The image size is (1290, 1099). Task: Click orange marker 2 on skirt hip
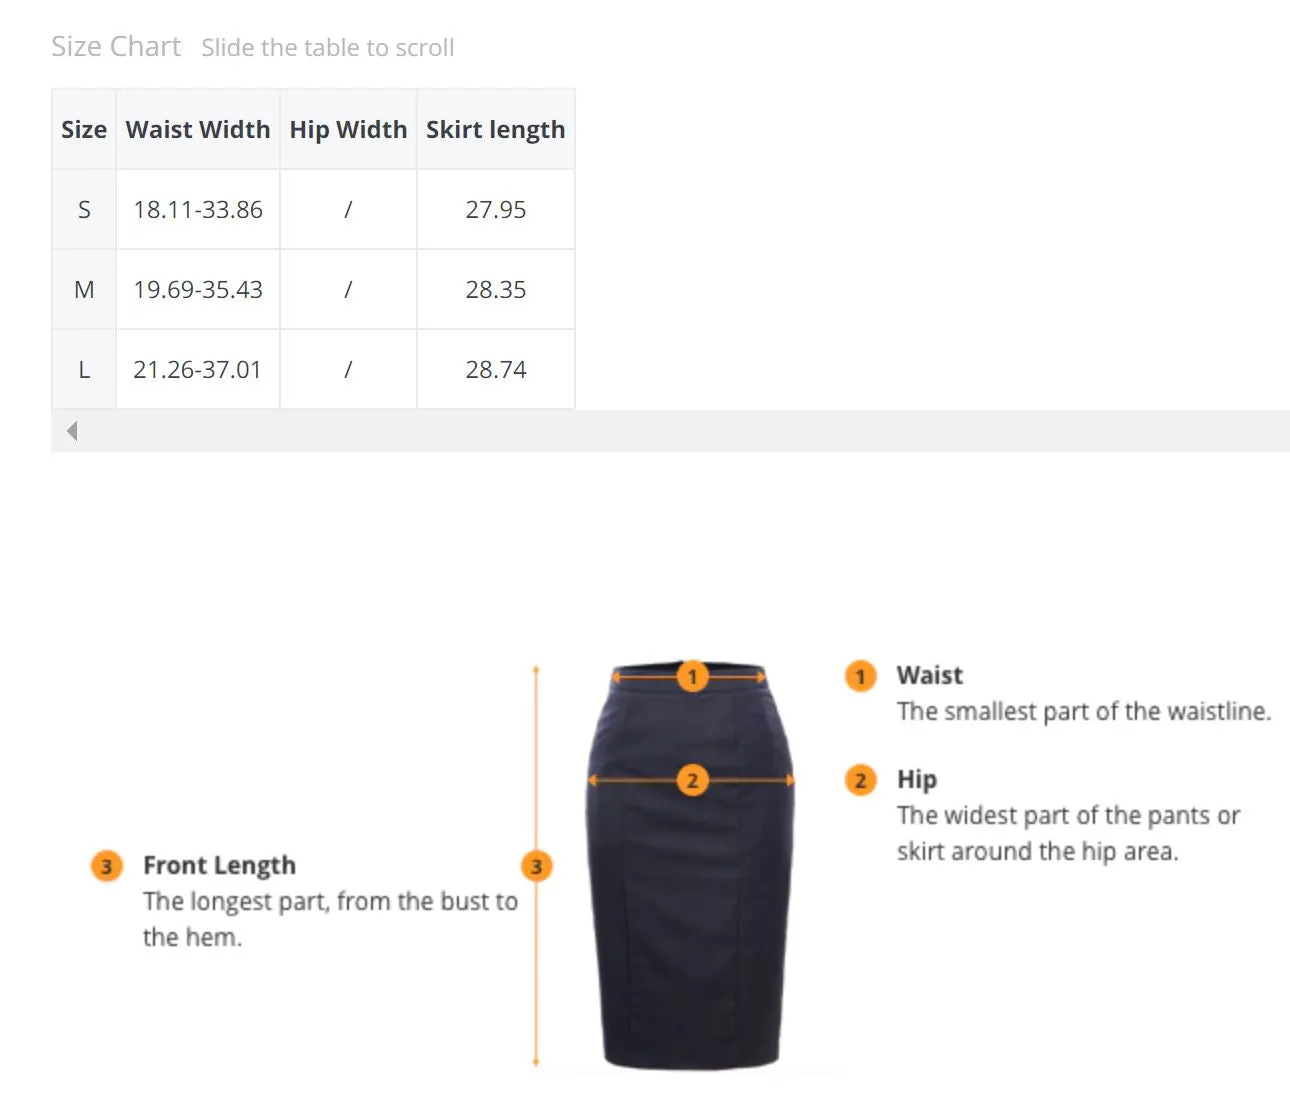click(x=692, y=780)
